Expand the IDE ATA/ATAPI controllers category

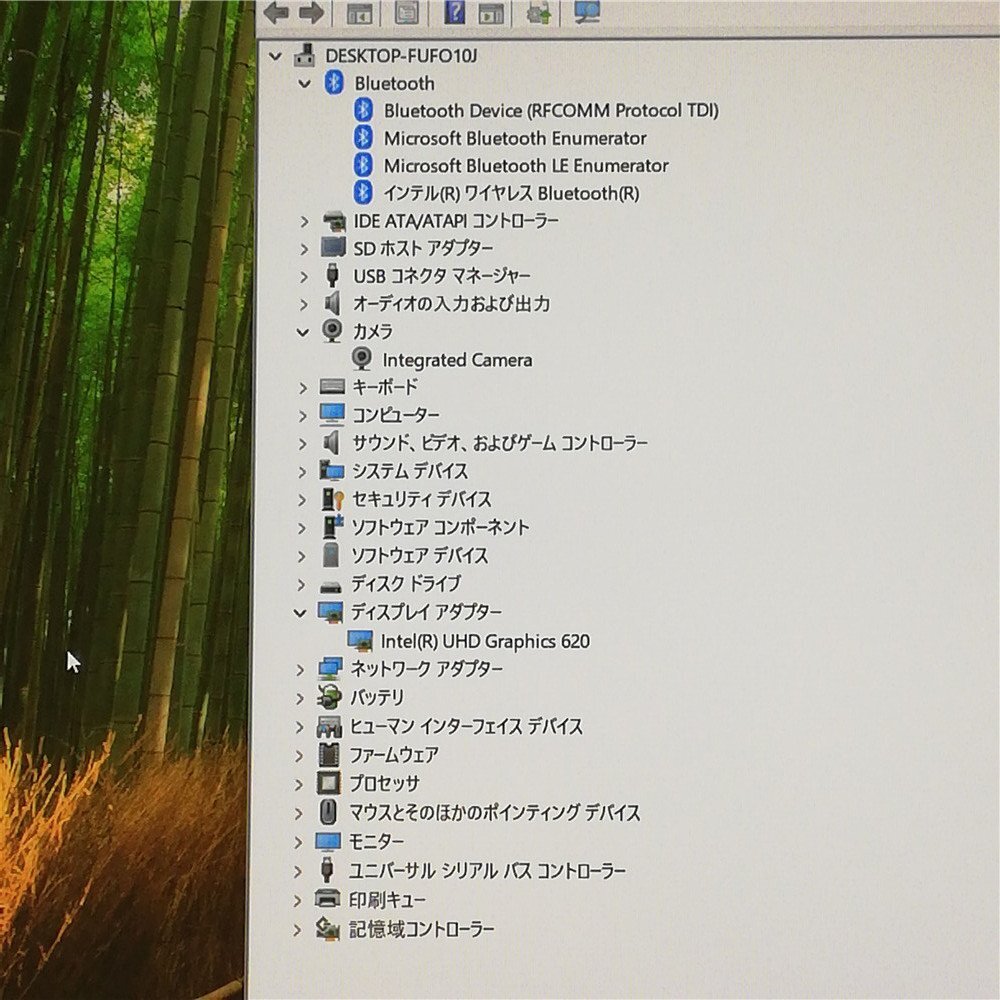(x=303, y=221)
